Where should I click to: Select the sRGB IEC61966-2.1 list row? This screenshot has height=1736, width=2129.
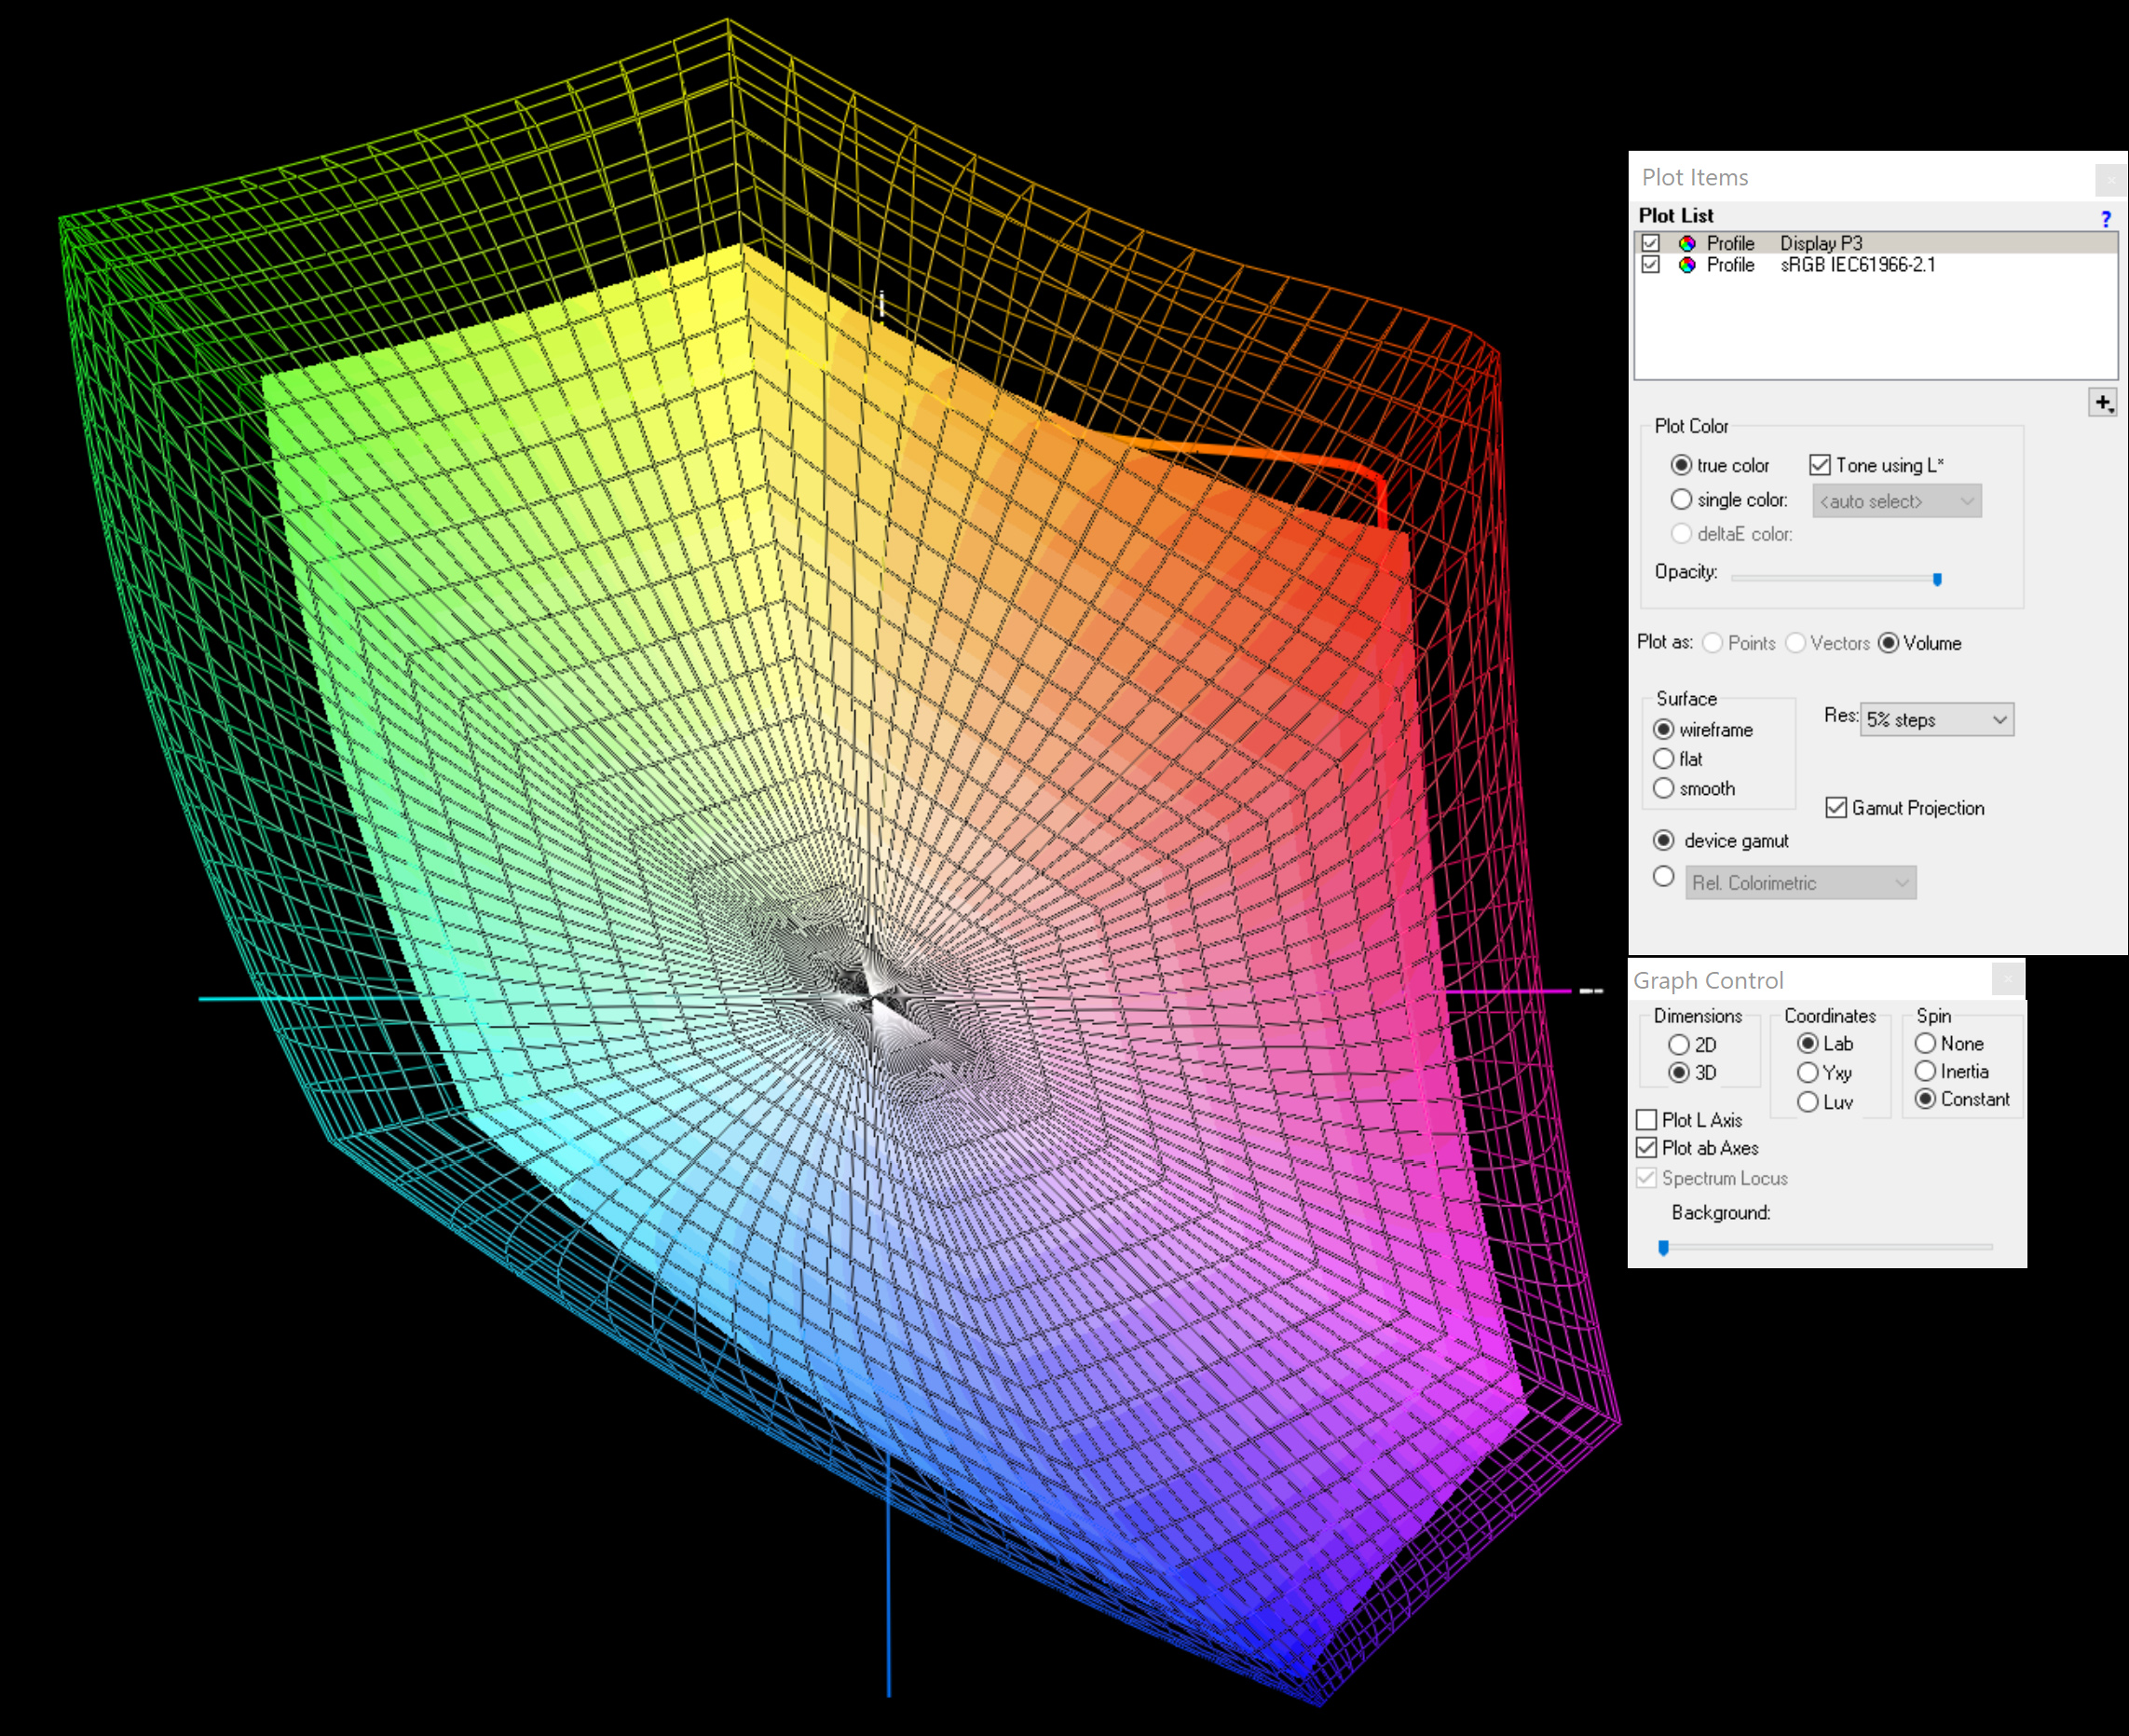(1857, 265)
